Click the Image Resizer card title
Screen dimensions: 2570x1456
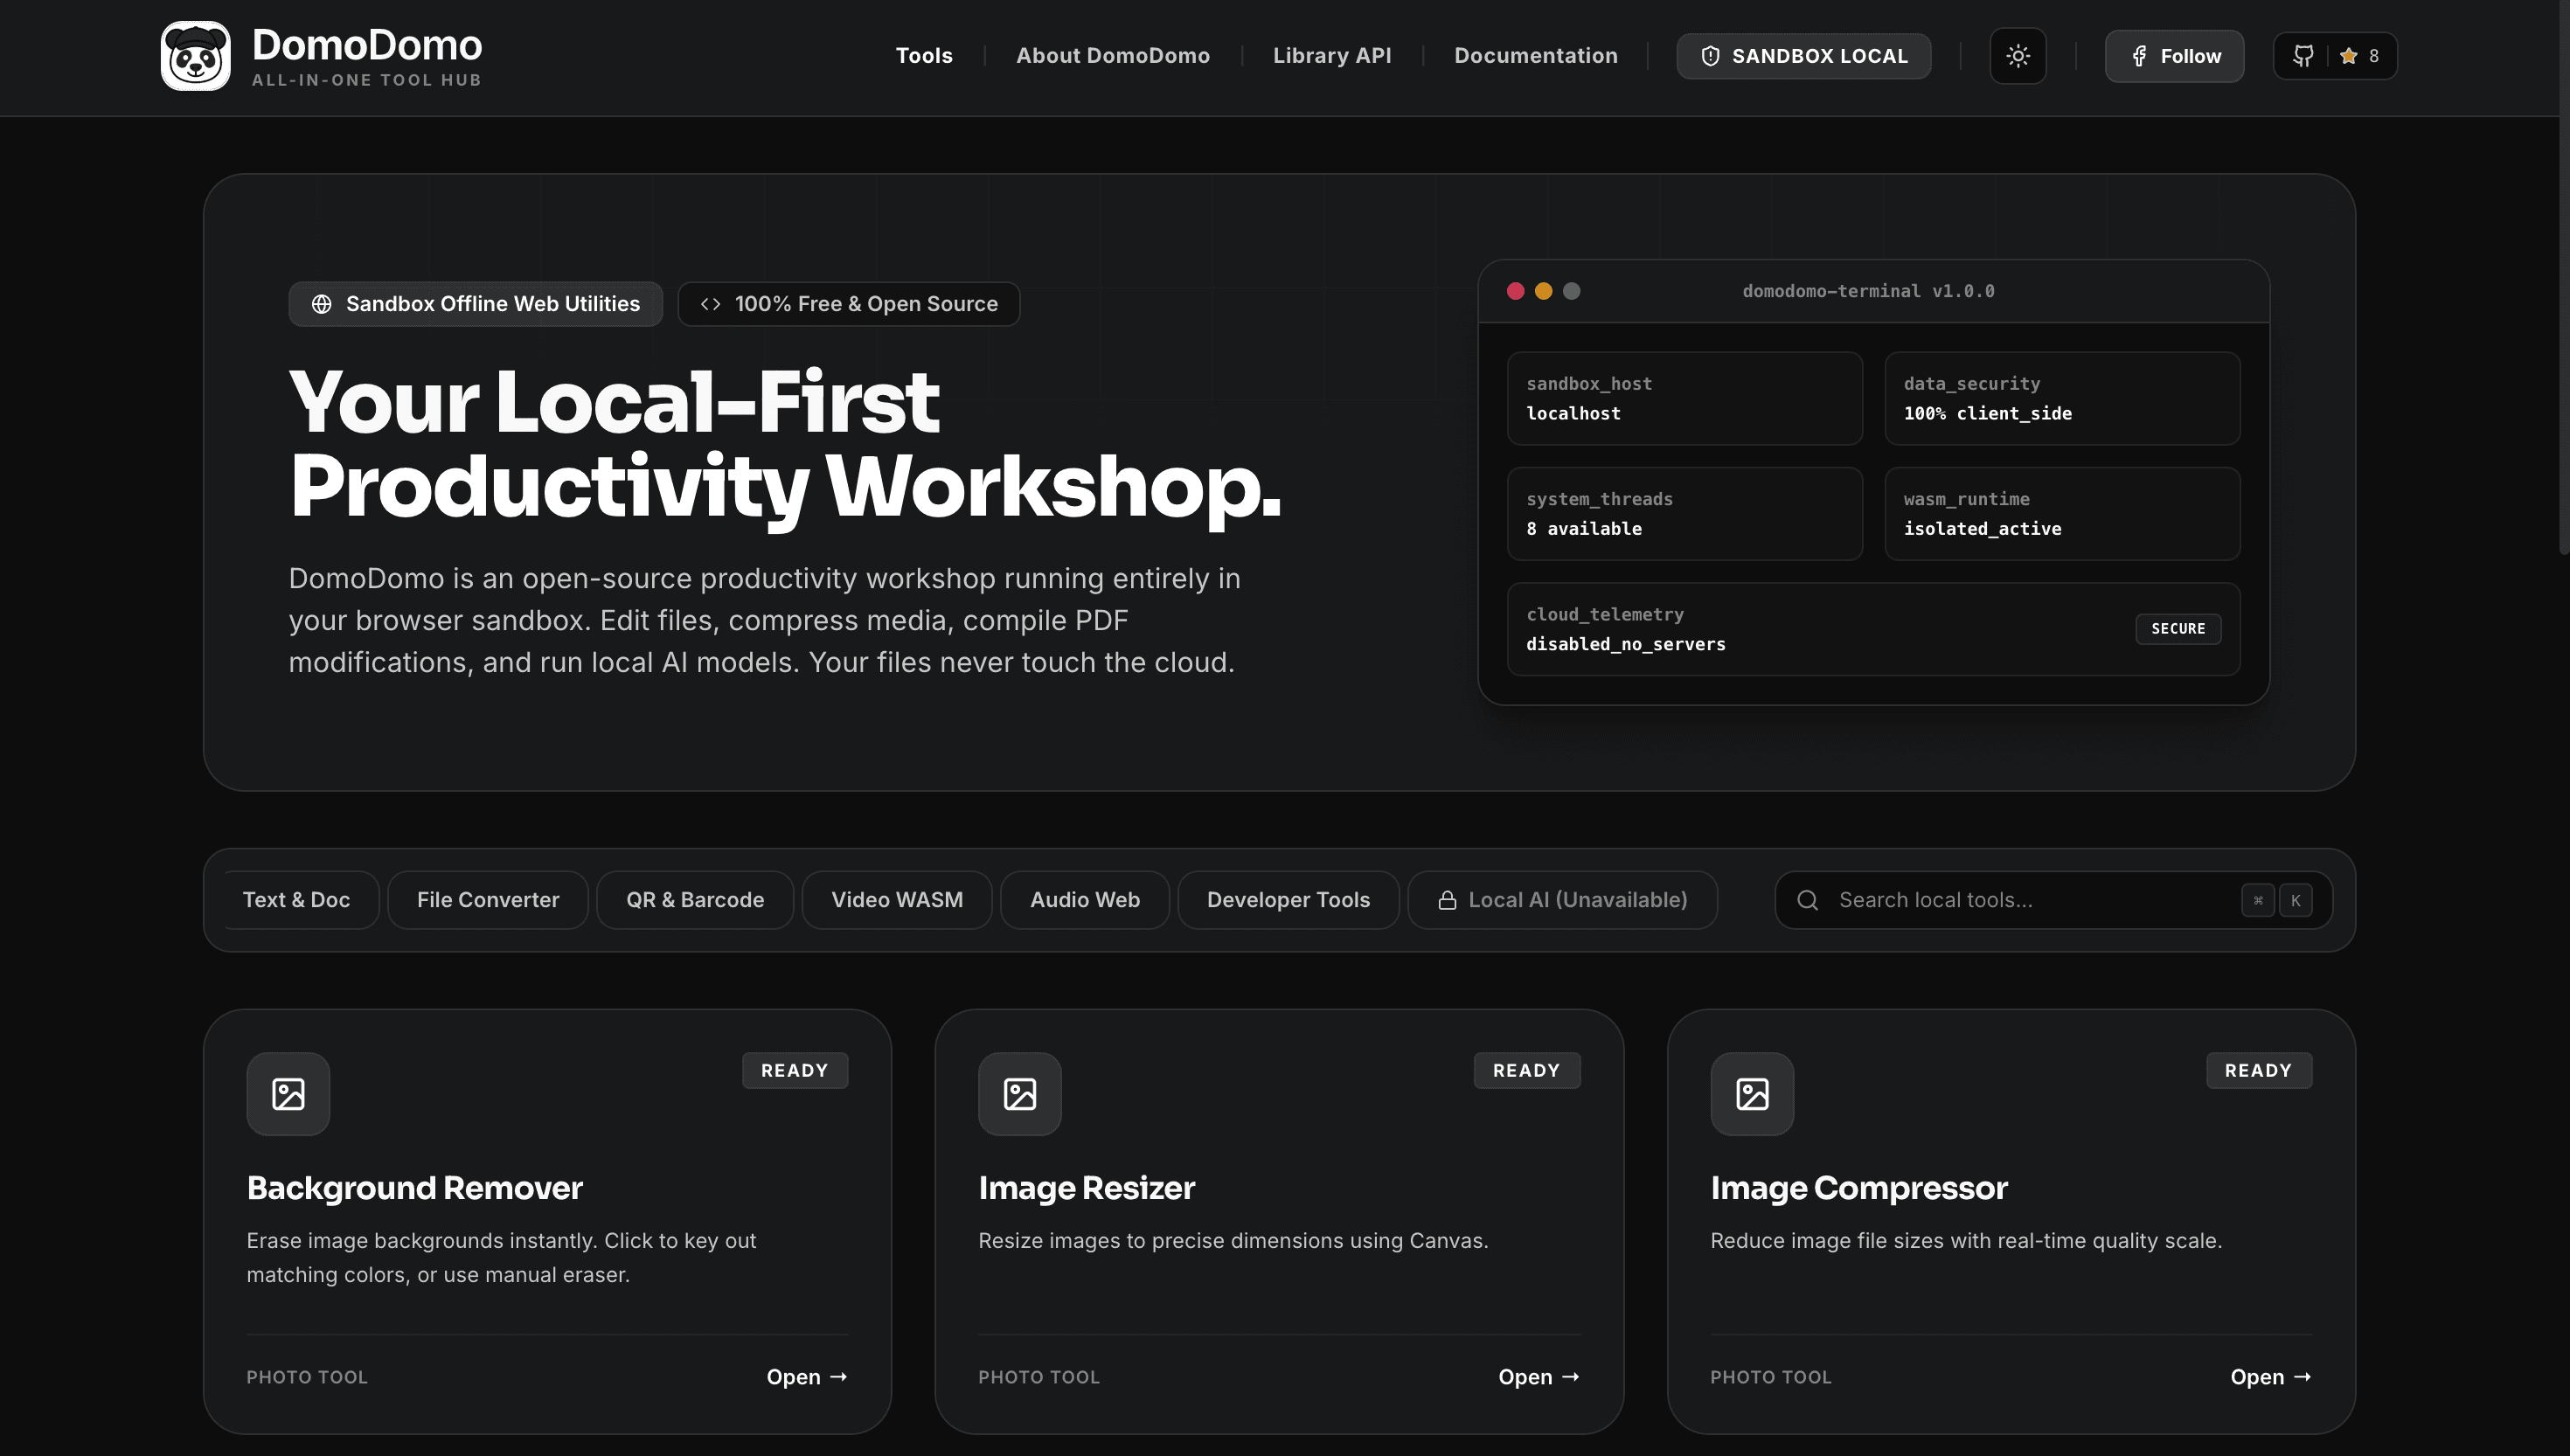tap(1086, 1188)
